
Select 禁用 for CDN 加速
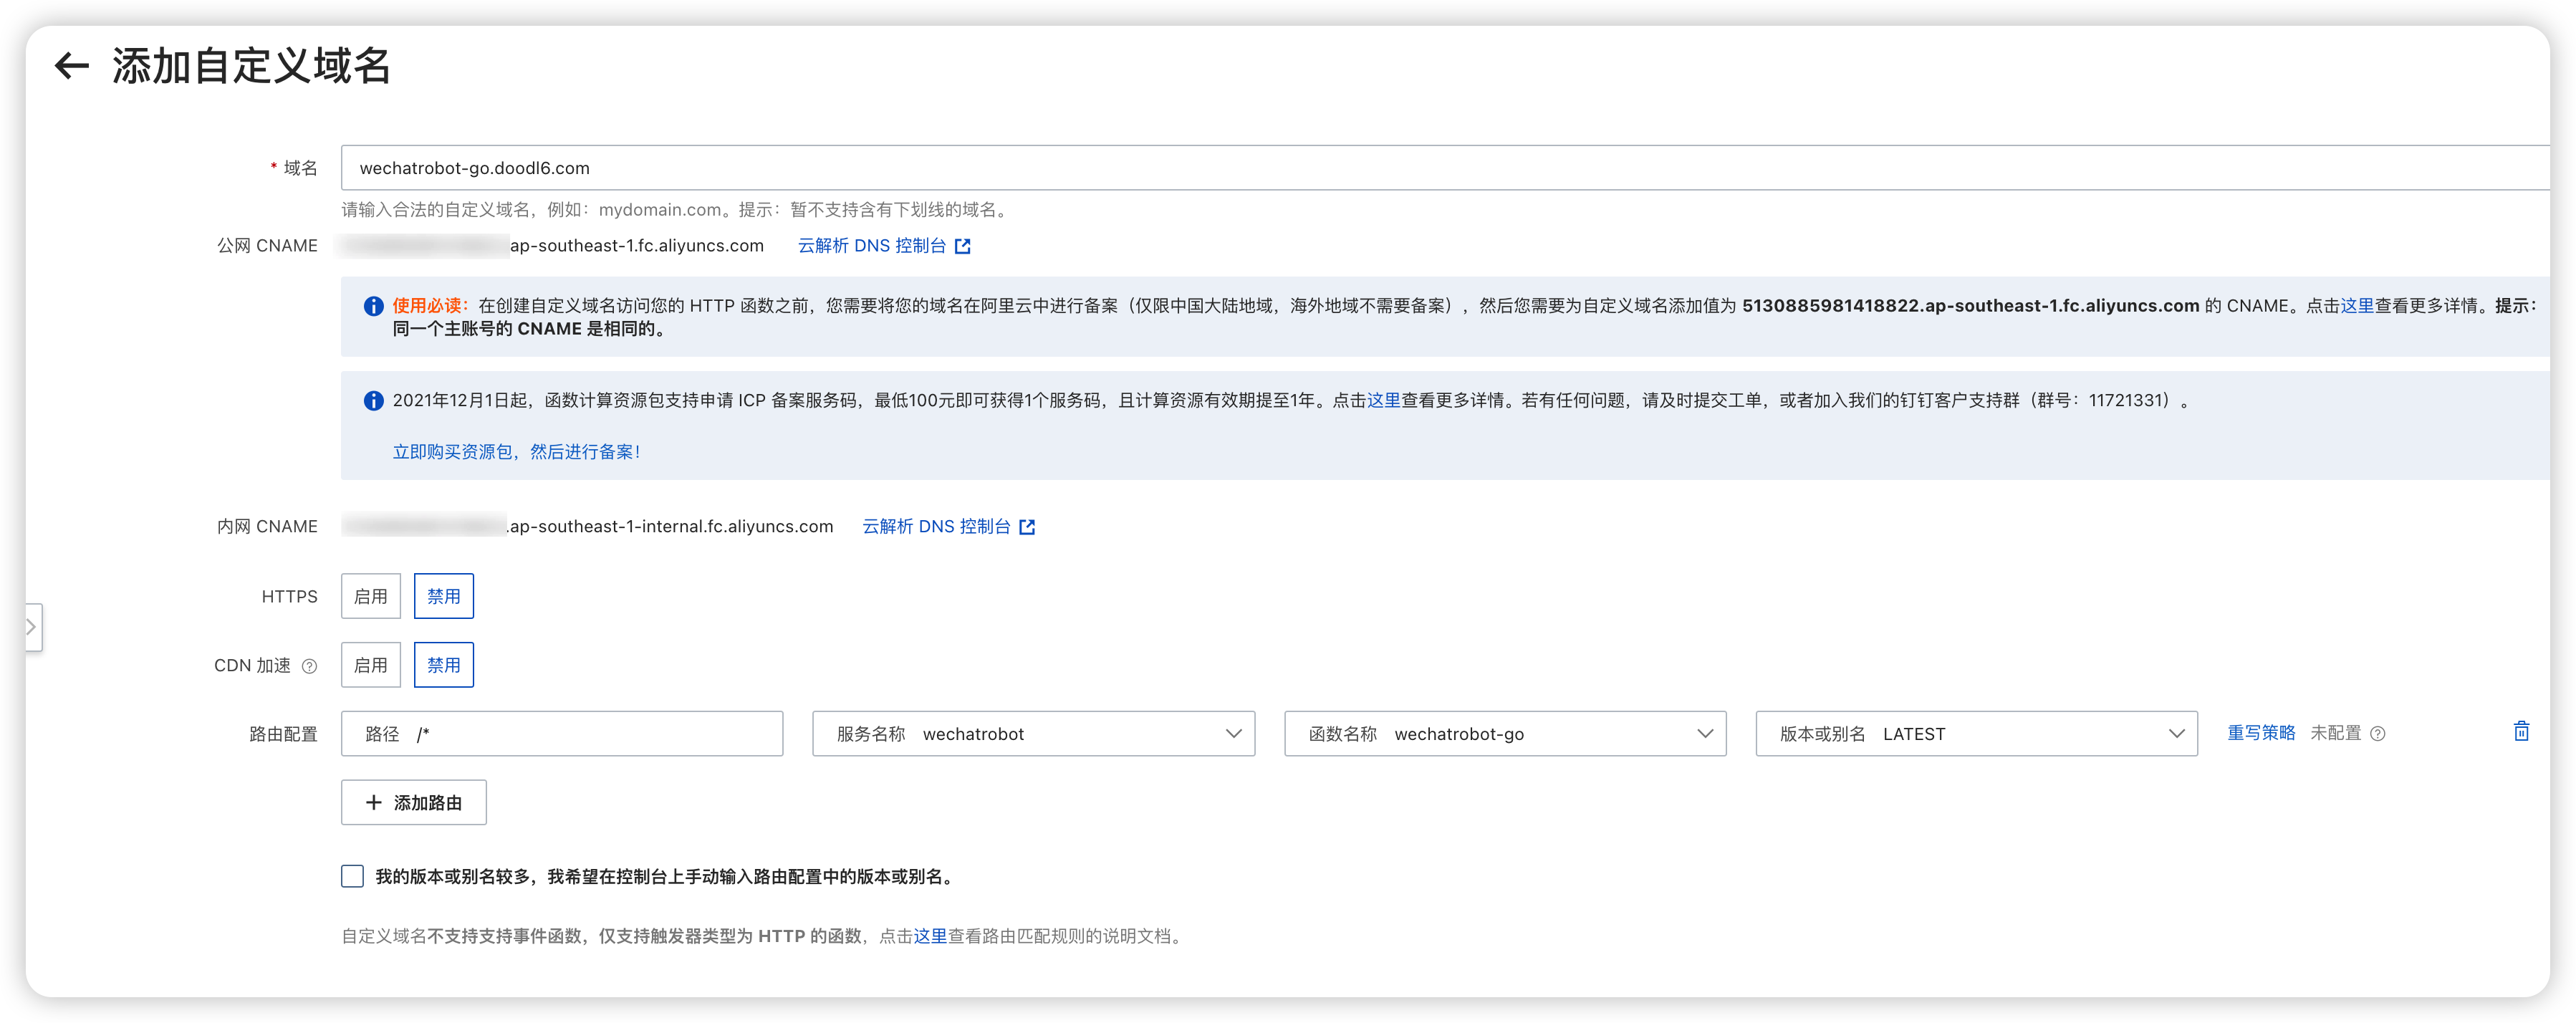(x=443, y=665)
